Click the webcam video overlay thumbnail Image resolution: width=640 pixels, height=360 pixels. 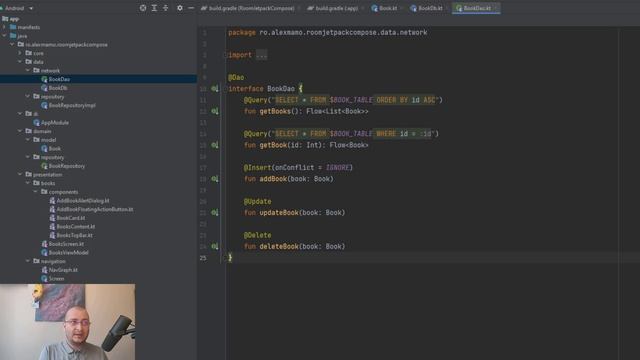(67, 322)
